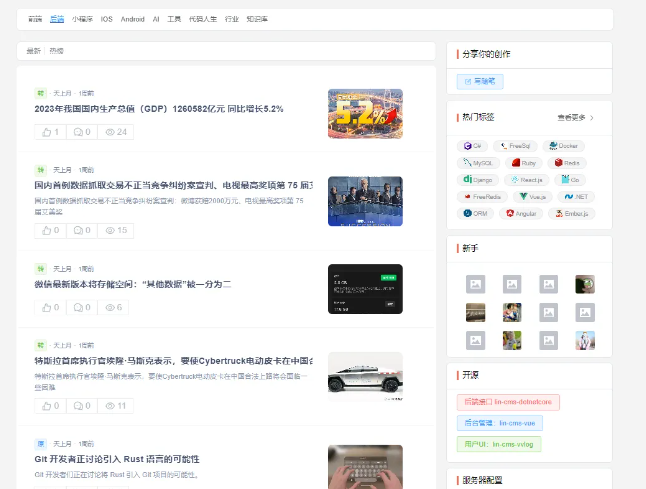Open the 国内首例数据抓取交易 article title
Viewport: 646px width, 489px height.
tap(173, 185)
